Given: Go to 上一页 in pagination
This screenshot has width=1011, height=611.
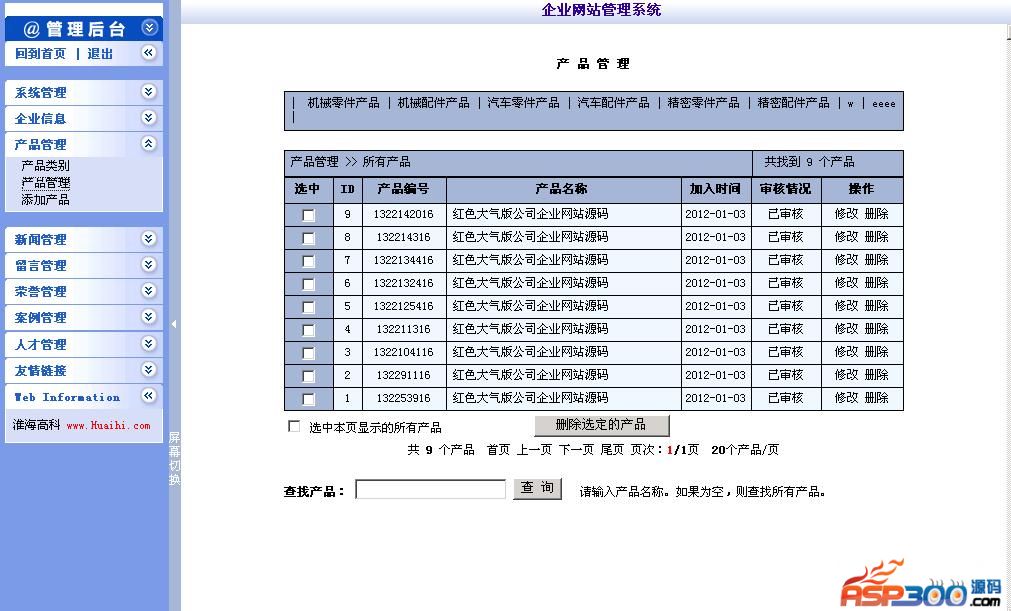Looking at the screenshot, I should click(535, 450).
